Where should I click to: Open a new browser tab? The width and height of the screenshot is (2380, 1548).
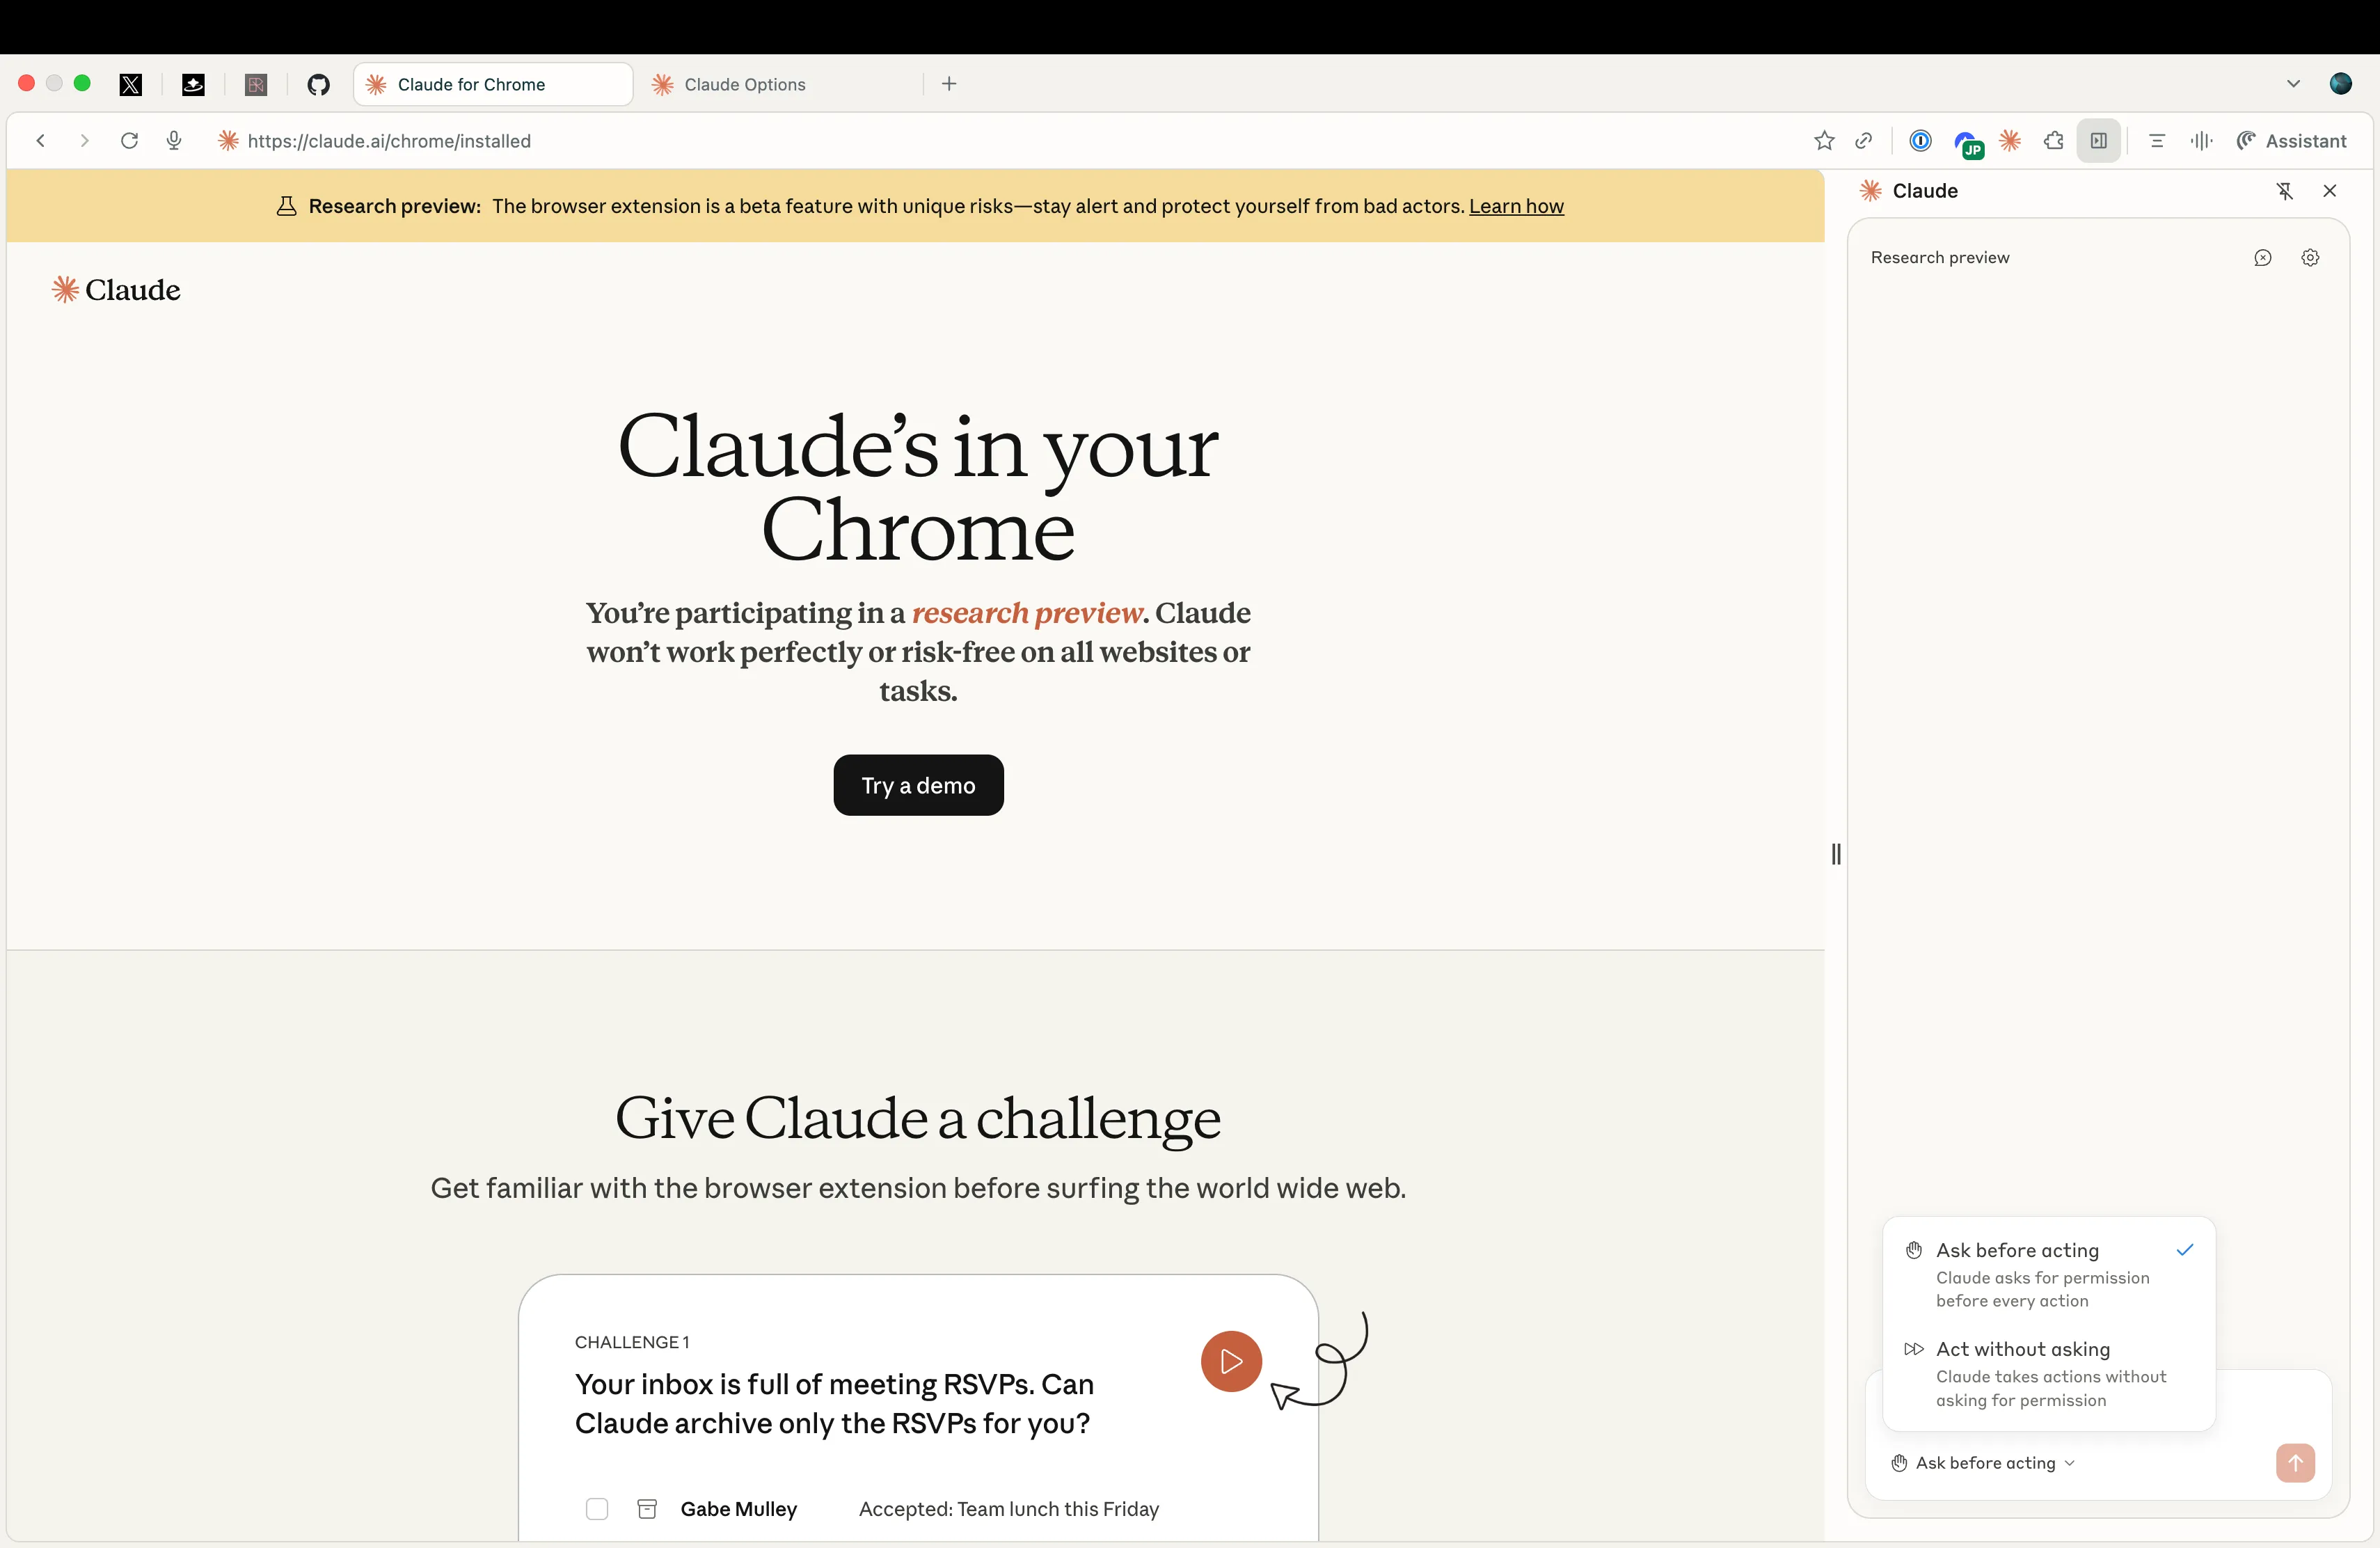tap(949, 84)
